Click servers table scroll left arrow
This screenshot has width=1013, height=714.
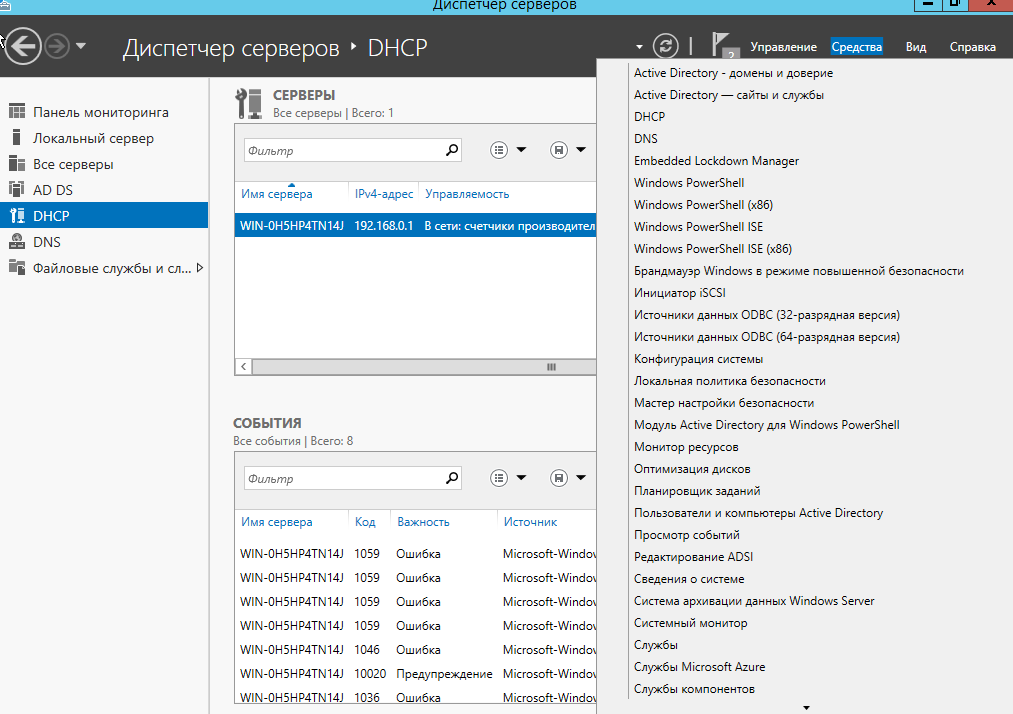click(x=244, y=367)
